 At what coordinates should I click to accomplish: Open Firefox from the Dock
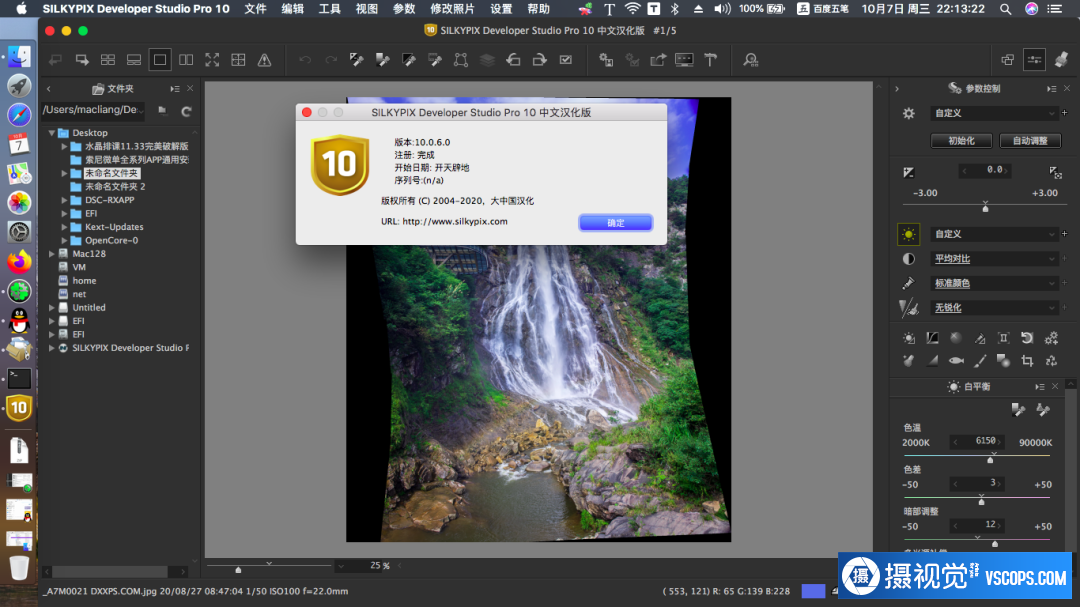[x=19, y=262]
